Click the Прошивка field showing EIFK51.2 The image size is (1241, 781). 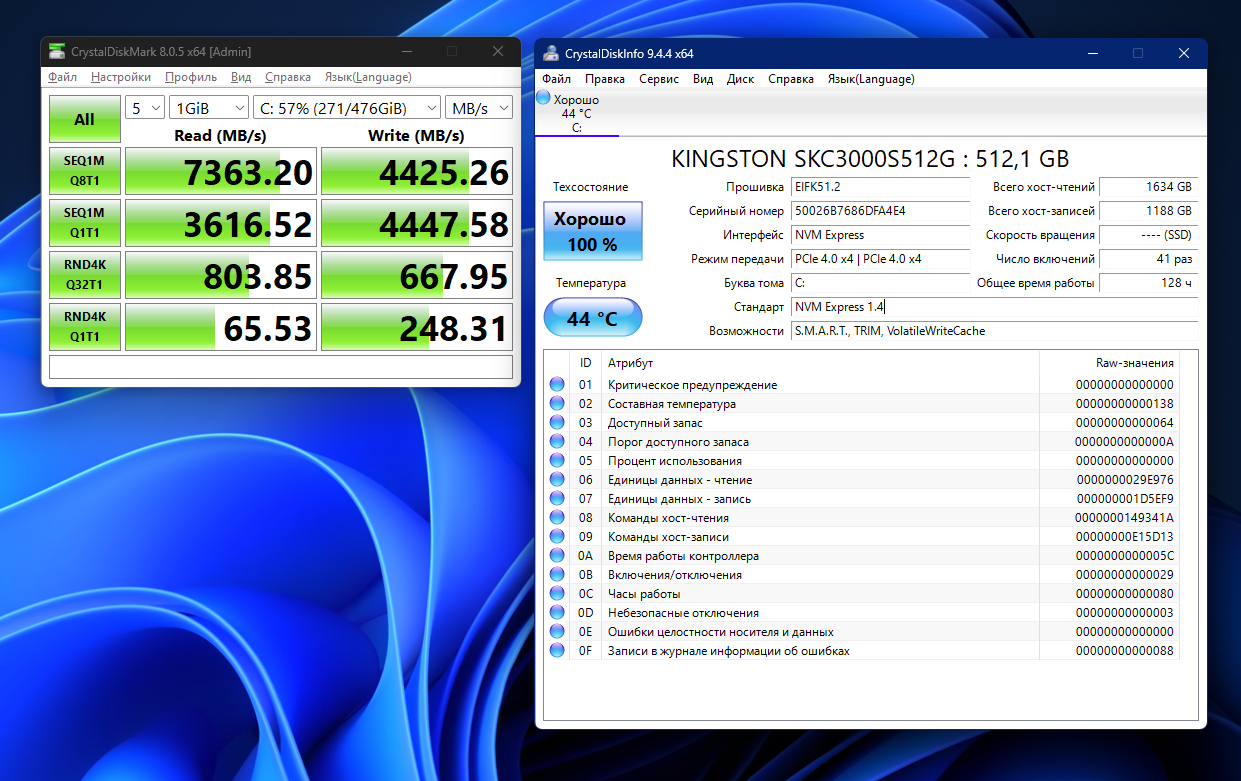pyautogui.click(x=880, y=187)
